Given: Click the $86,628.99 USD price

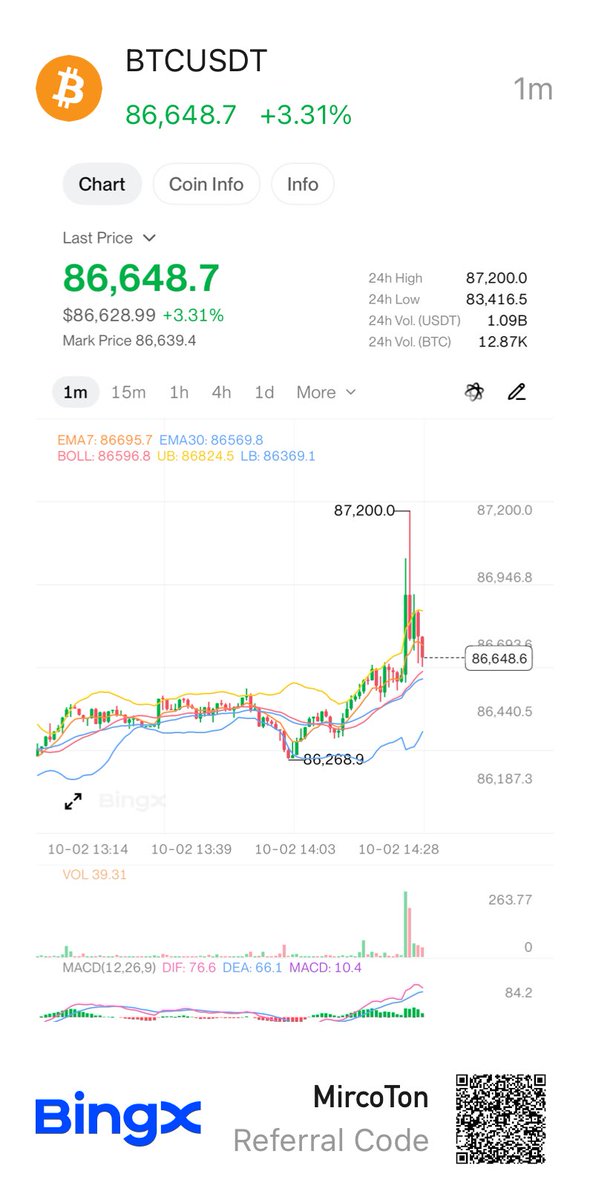Looking at the screenshot, I should (x=109, y=315).
